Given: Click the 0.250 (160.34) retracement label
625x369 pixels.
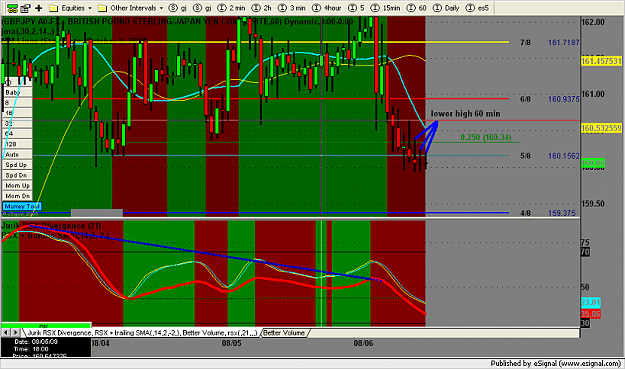Looking at the screenshot, I should tap(485, 137).
